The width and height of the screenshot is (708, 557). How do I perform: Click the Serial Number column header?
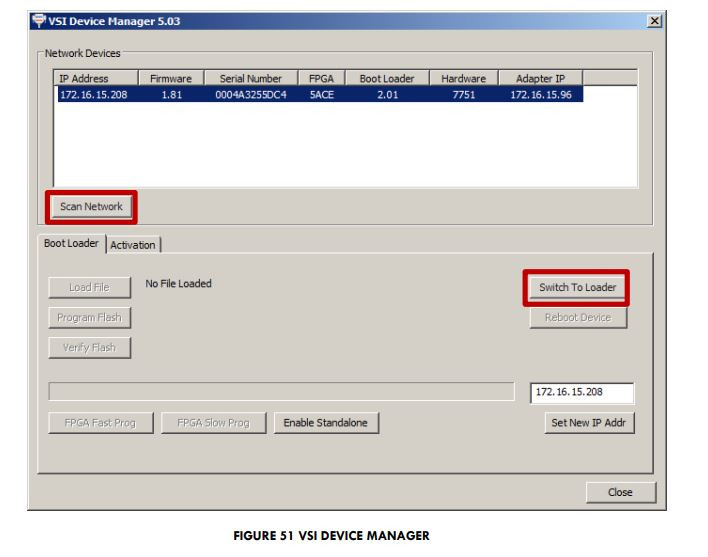(x=250, y=78)
